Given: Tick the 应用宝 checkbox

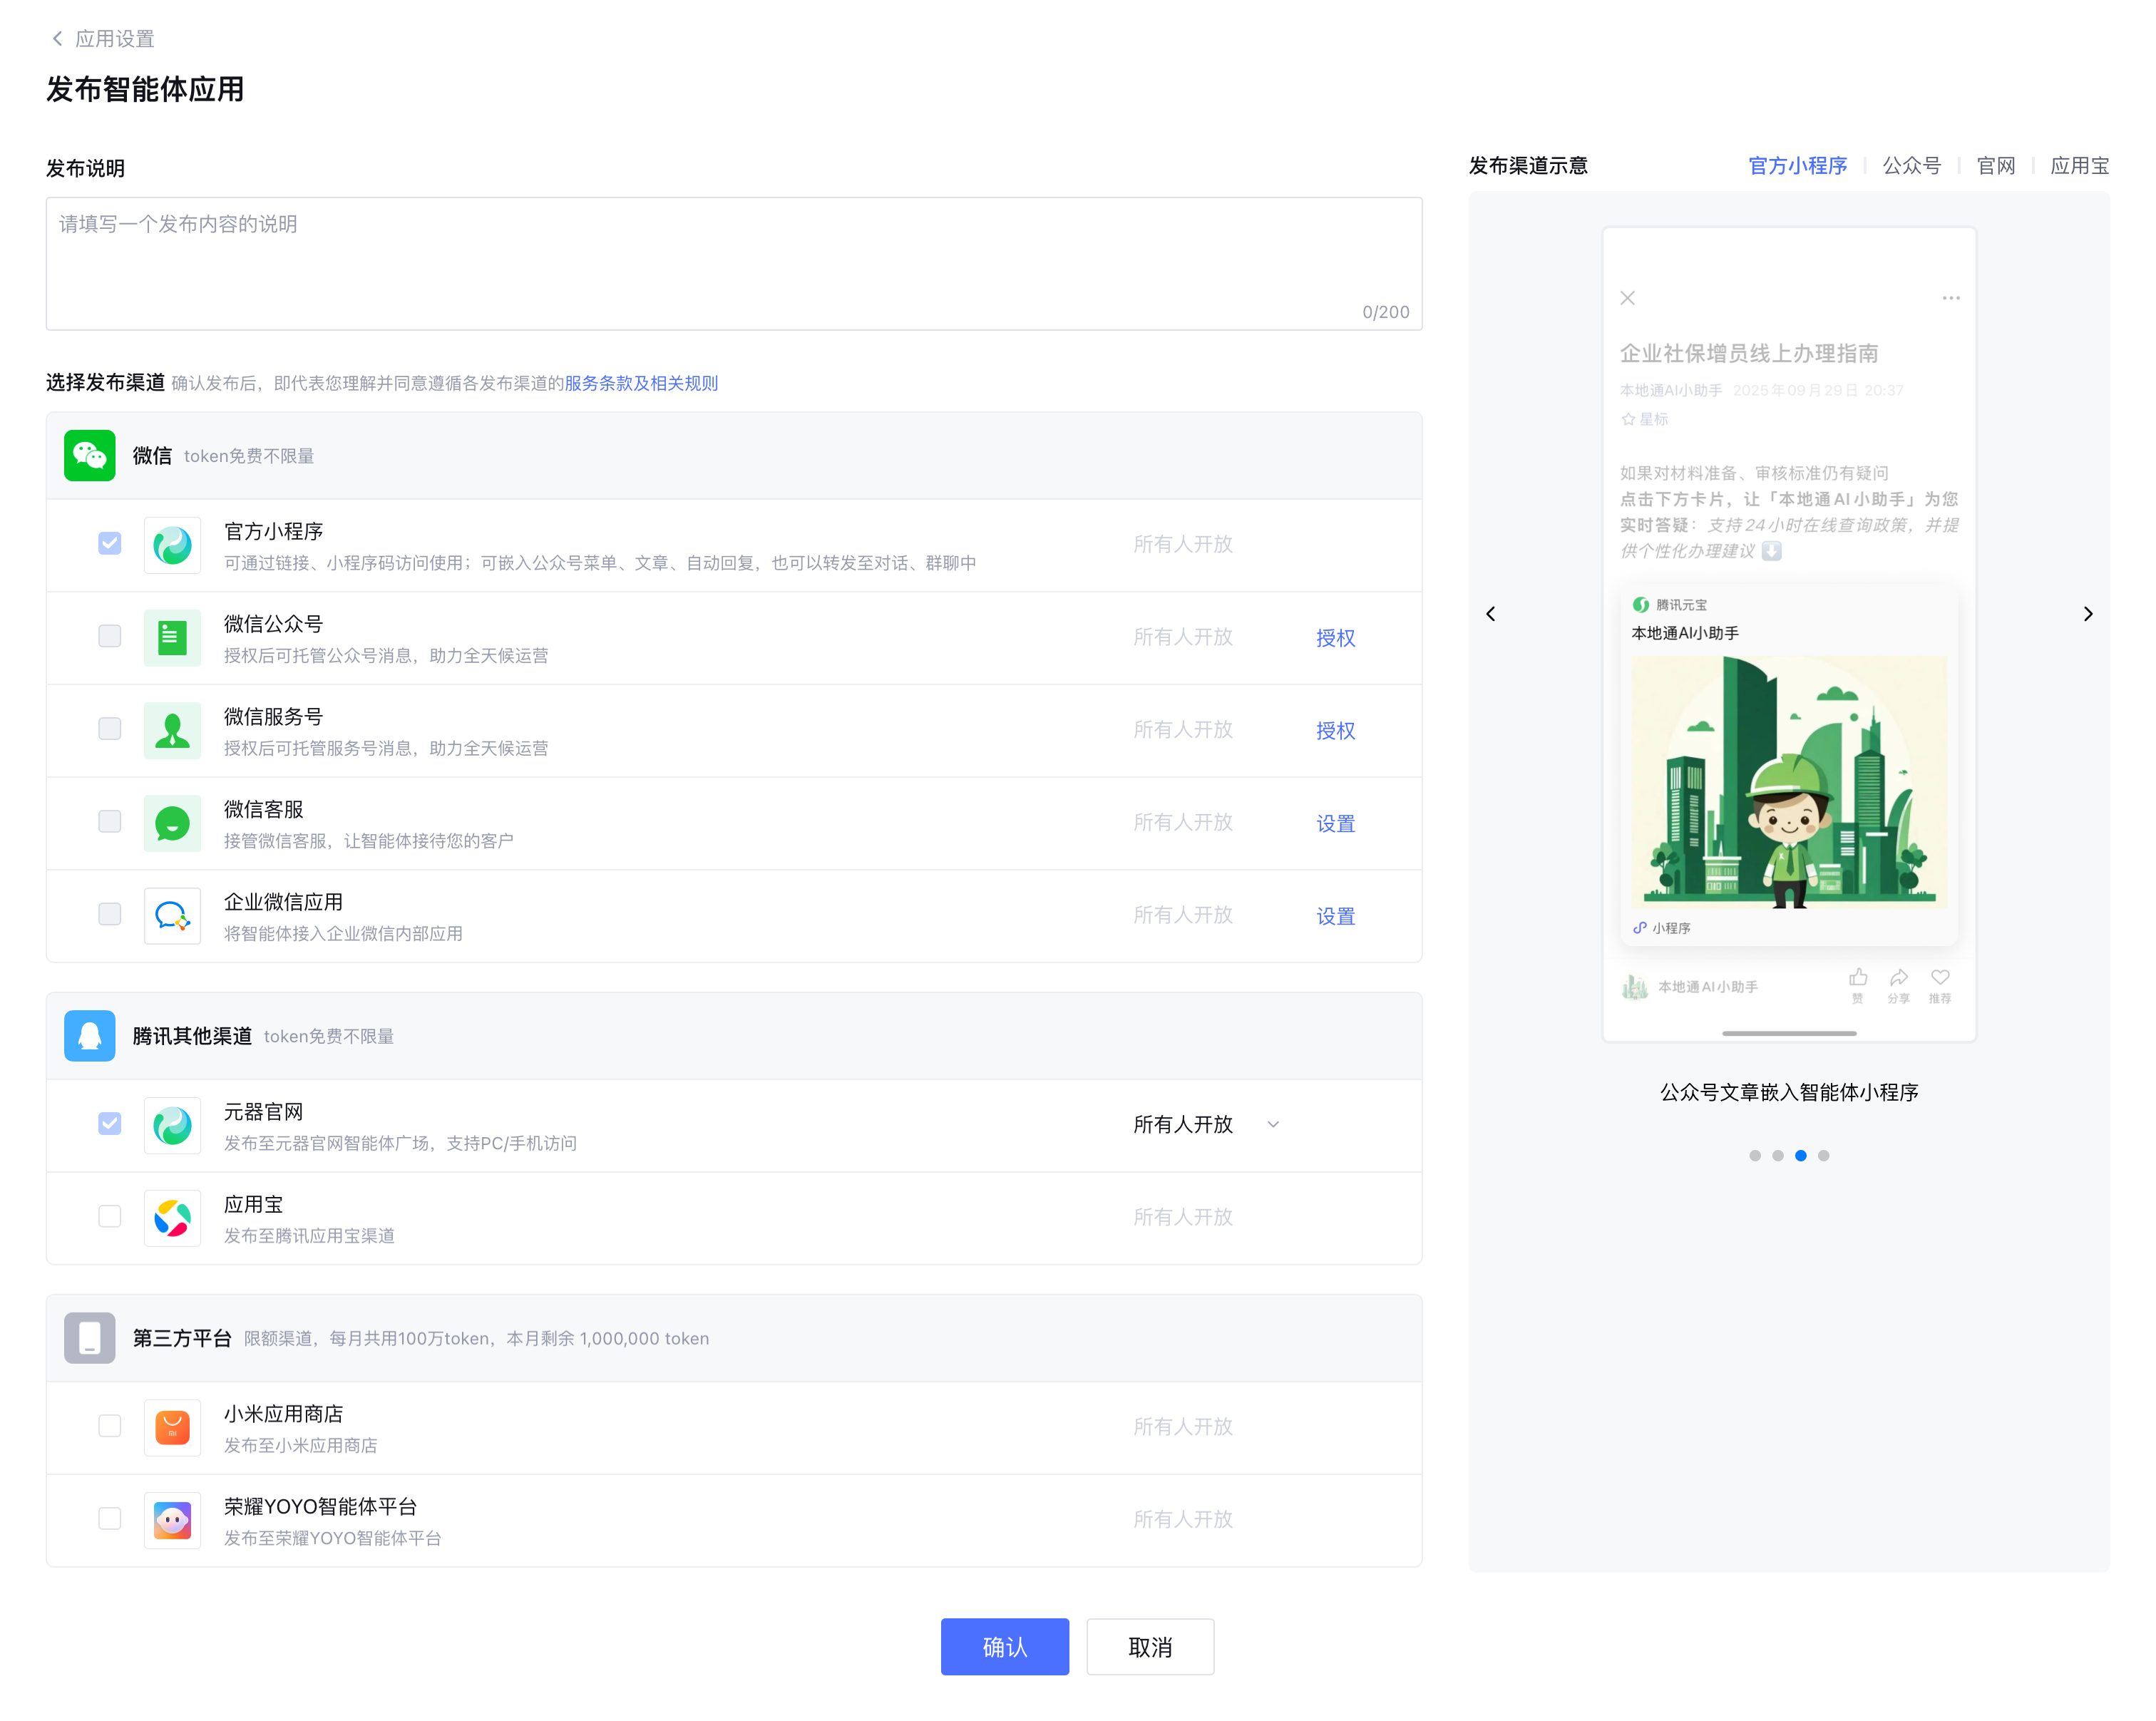Looking at the screenshot, I should tap(110, 1217).
